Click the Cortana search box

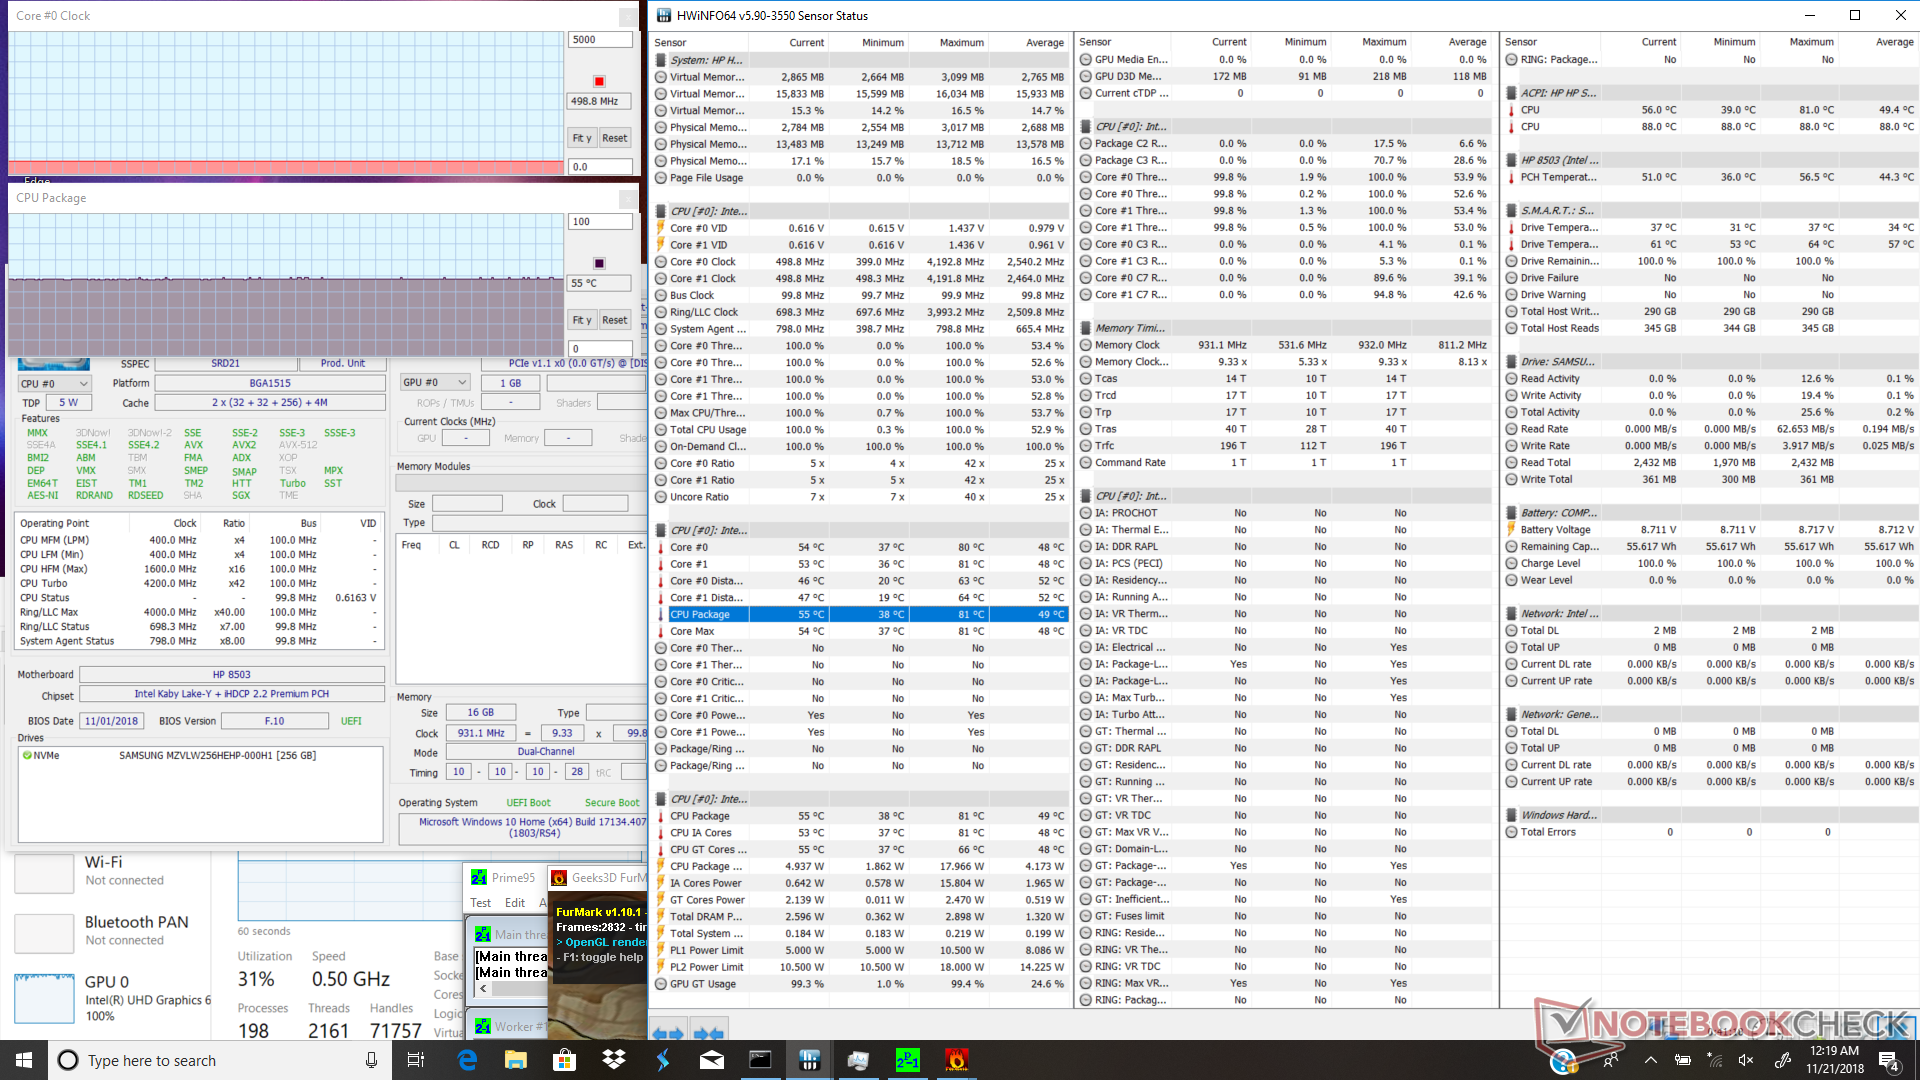click(220, 1060)
